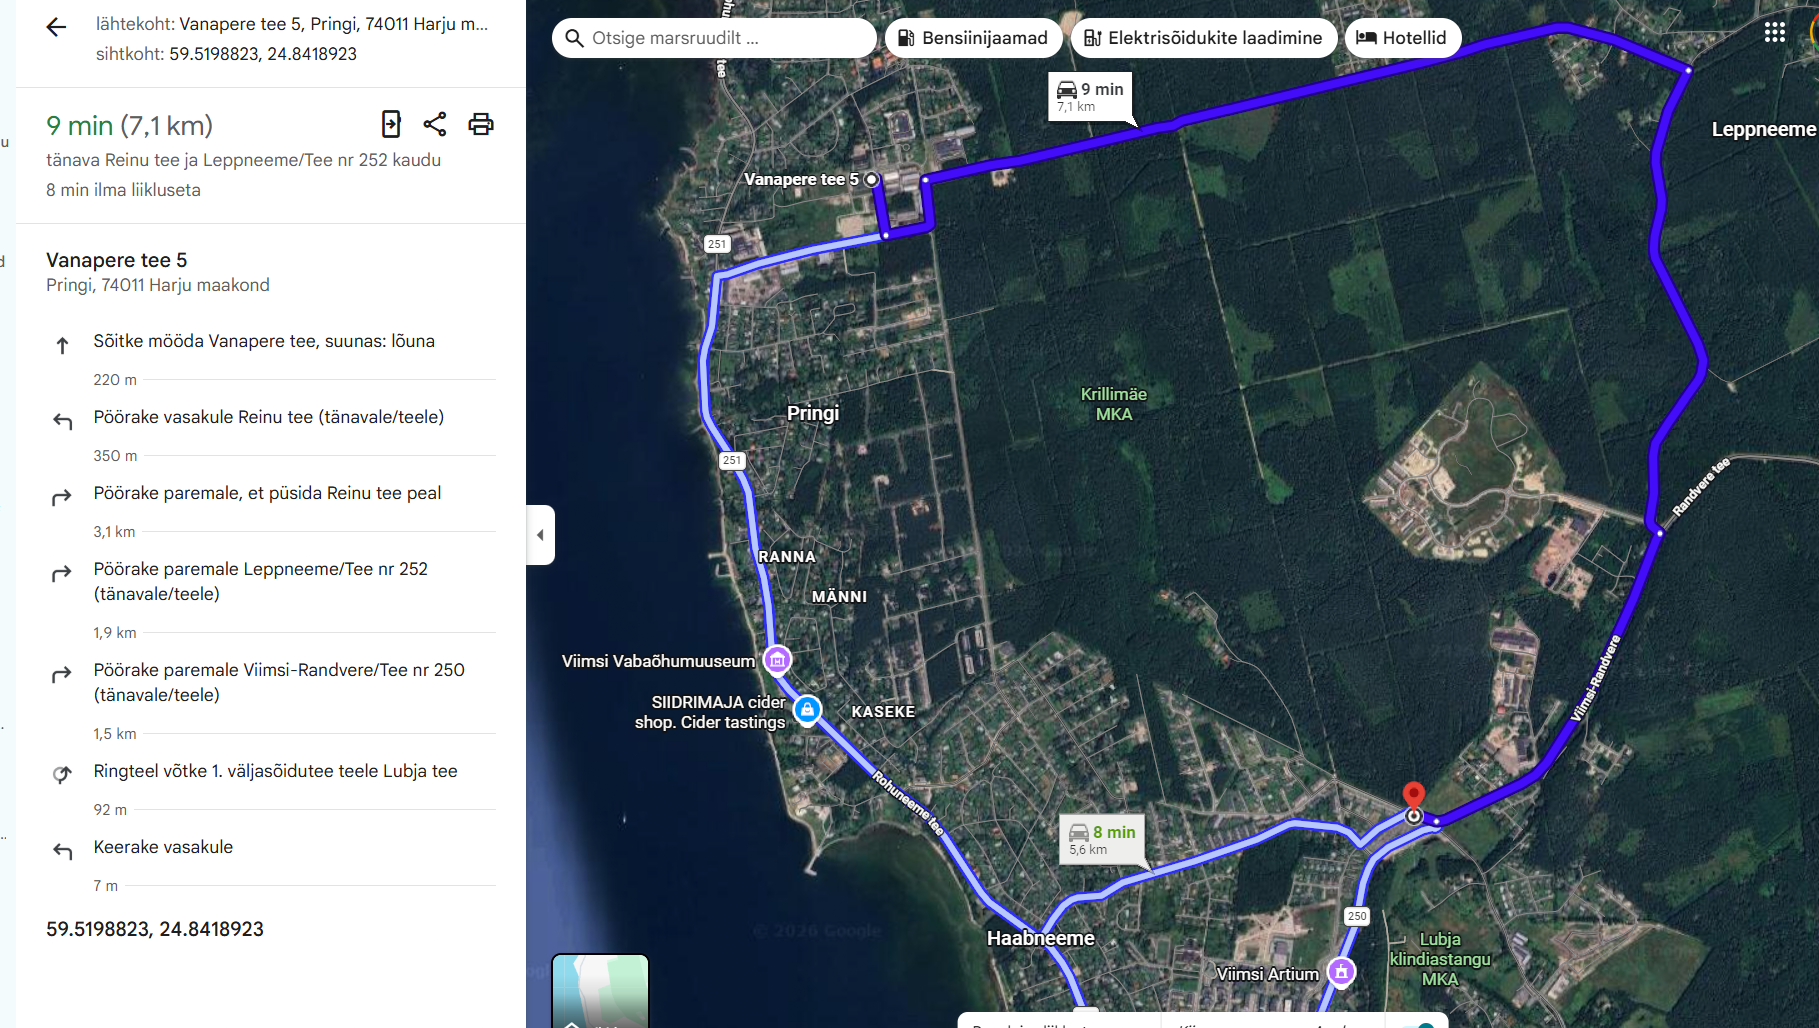Click the Viimsi Vabaõhumuuseum museum marker

point(777,660)
